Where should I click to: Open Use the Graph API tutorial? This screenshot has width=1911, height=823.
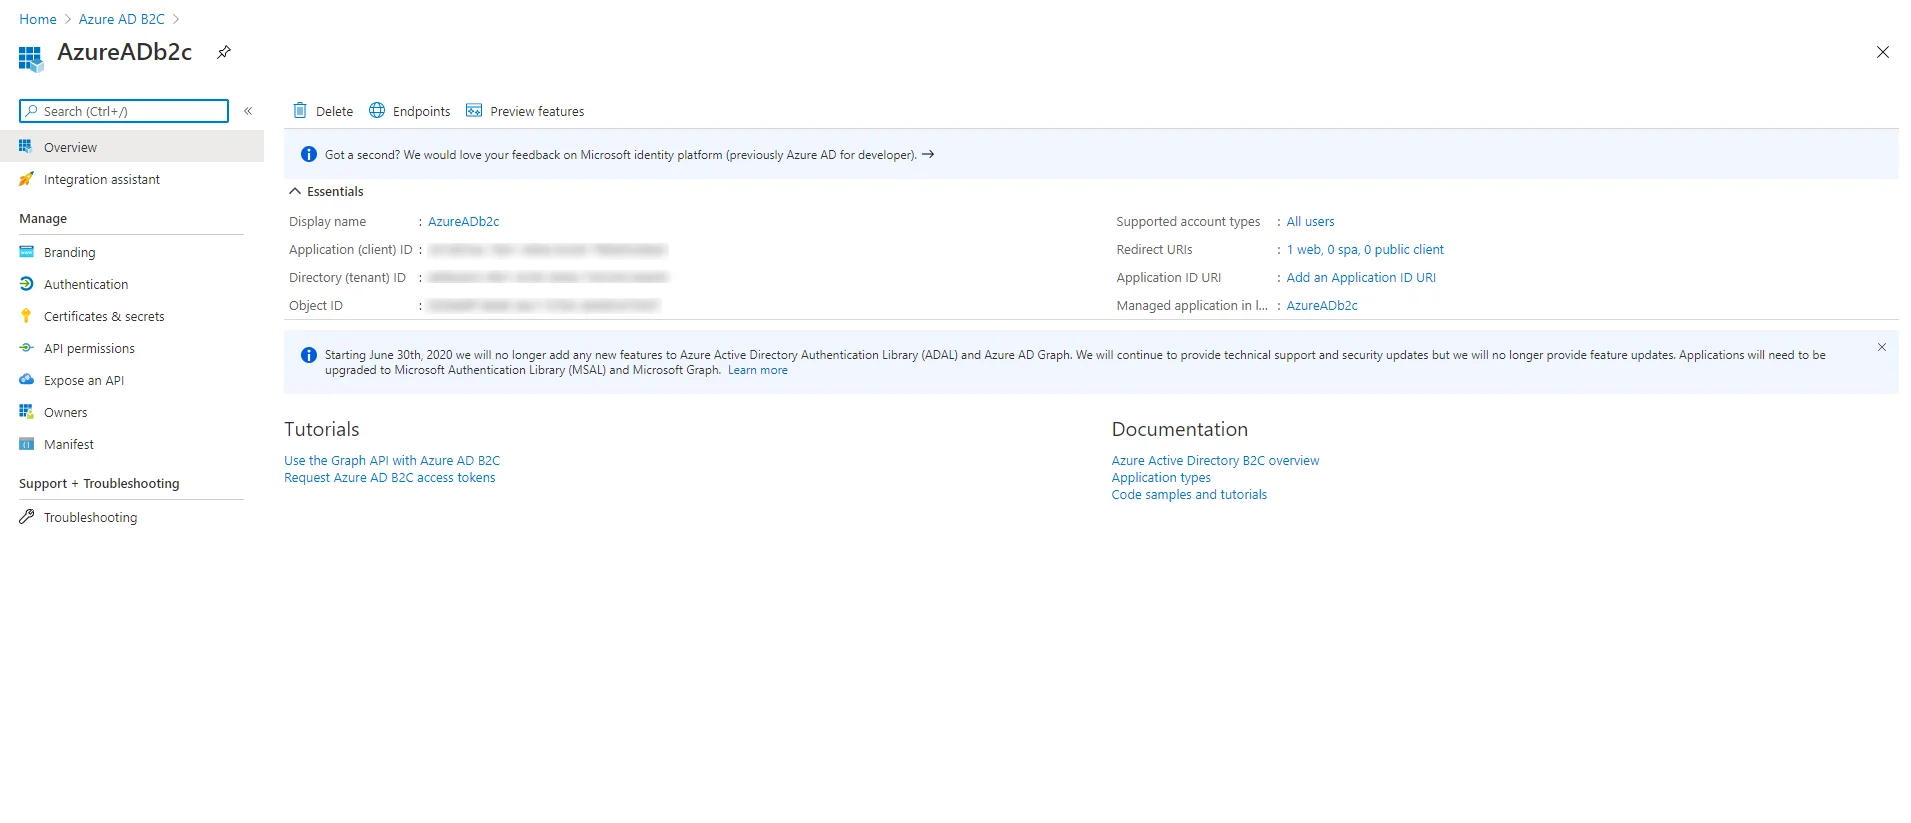392,461
